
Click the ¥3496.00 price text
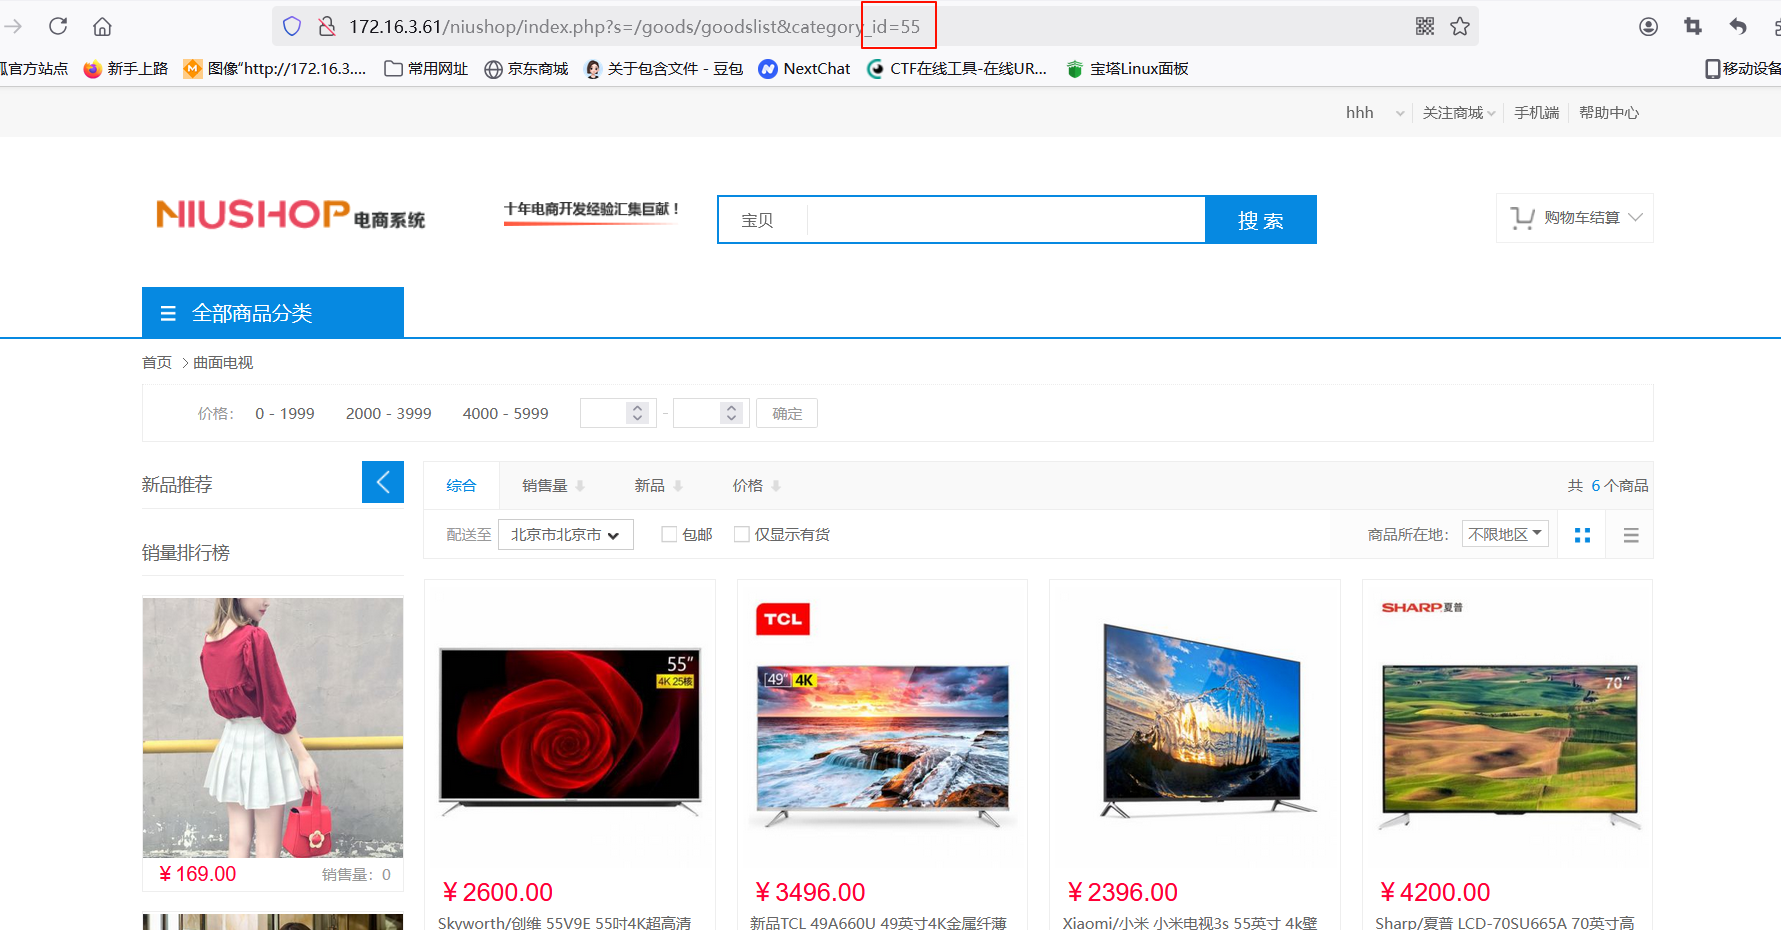click(810, 892)
